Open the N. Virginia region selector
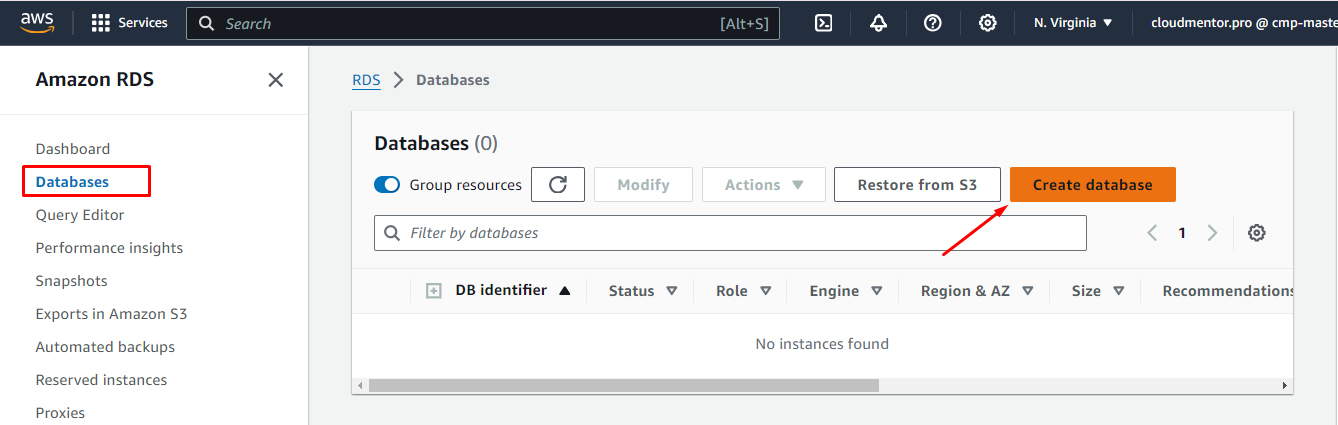 tap(1073, 23)
